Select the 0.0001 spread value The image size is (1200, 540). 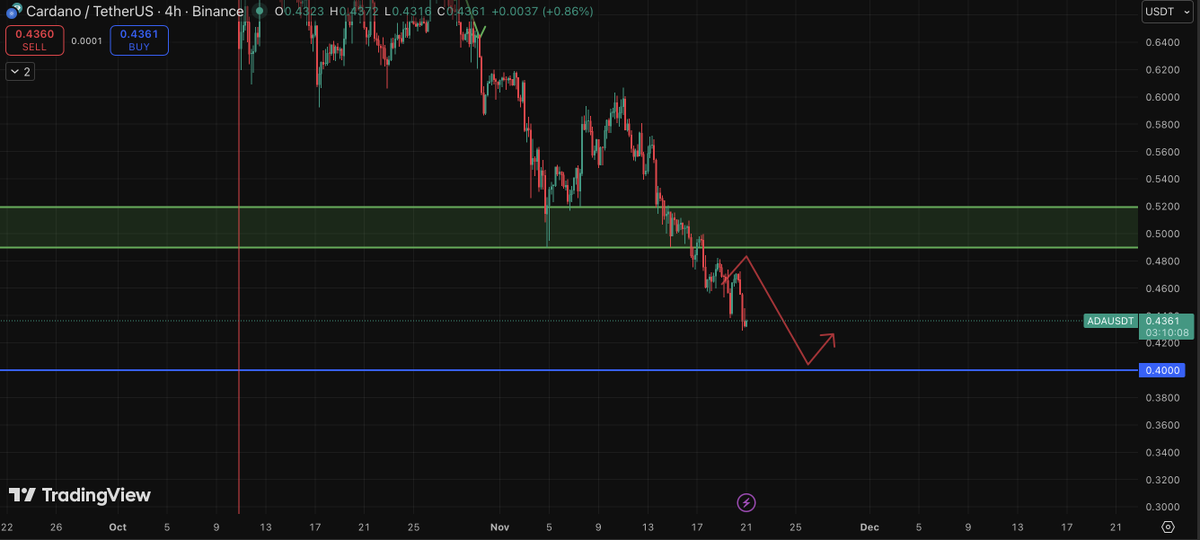[x=87, y=41]
